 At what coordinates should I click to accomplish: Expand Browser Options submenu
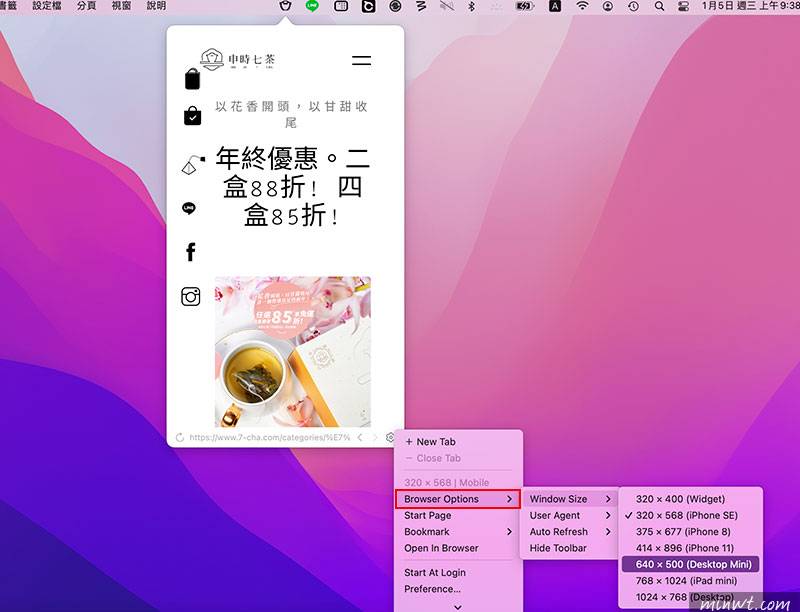(x=458, y=499)
